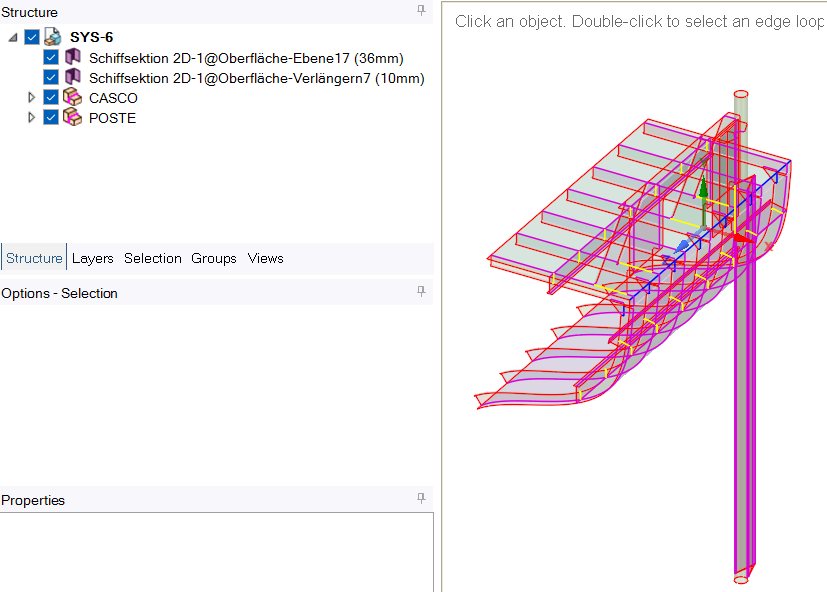The height and width of the screenshot is (592, 827).
Task: Click the CASCO component icon
Action: pyautogui.click(x=73, y=97)
